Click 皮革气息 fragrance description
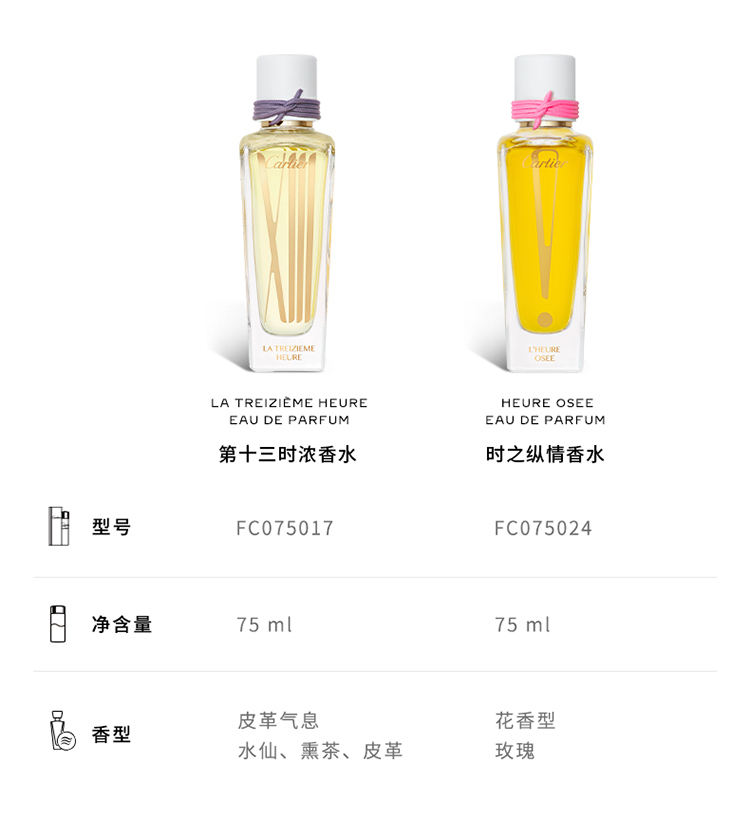 click(x=278, y=720)
